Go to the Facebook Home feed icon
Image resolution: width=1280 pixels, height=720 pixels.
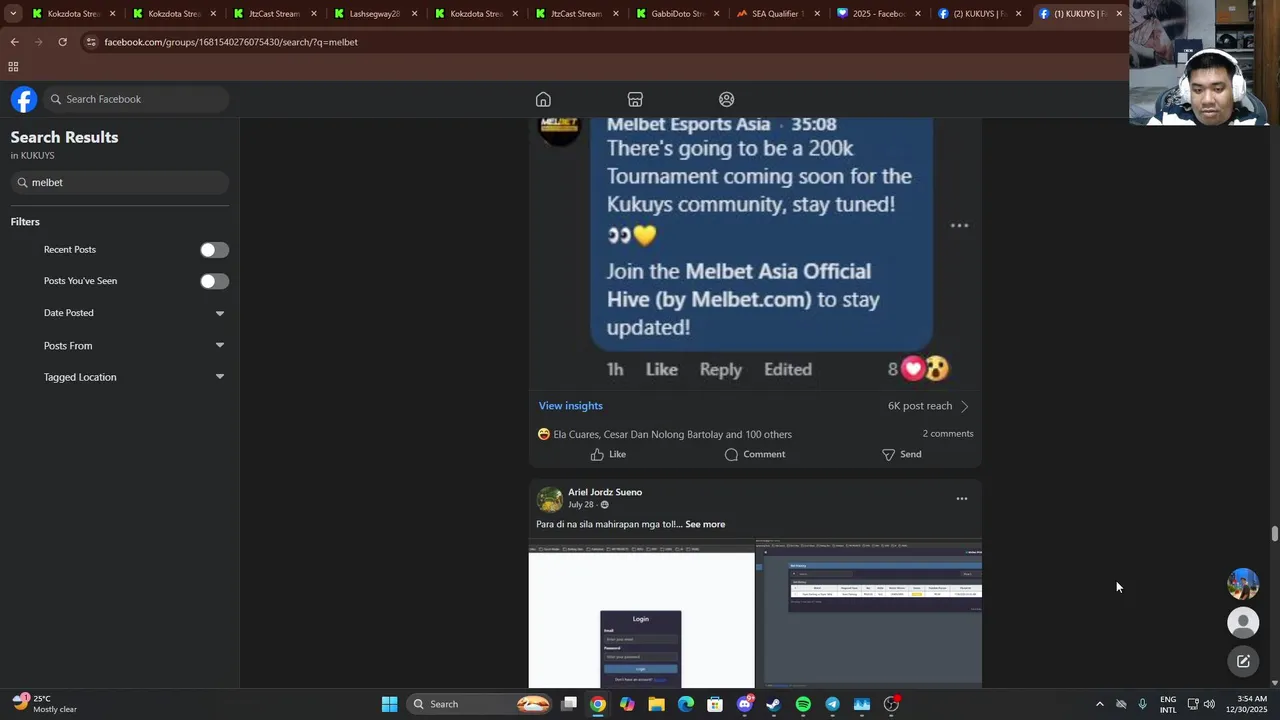coord(543,99)
